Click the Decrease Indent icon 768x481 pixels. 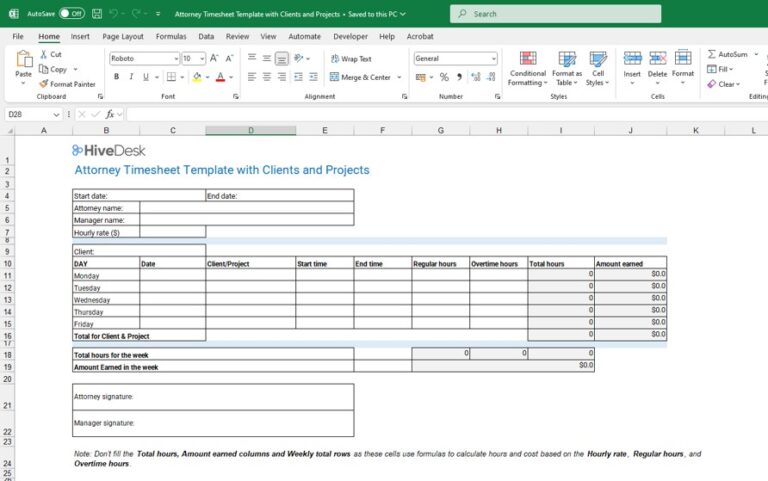click(x=298, y=77)
